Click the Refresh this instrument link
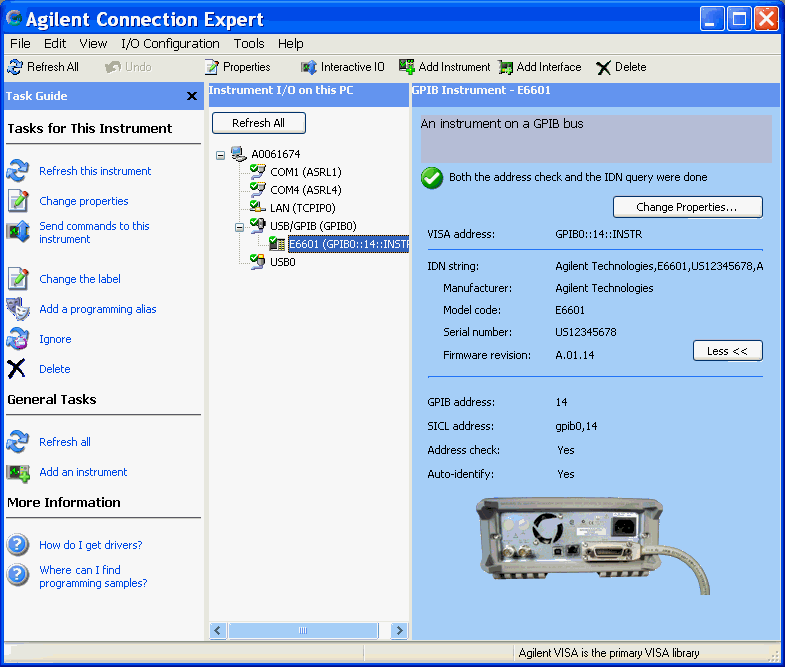This screenshot has width=785, height=667. pyautogui.click(x=95, y=171)
